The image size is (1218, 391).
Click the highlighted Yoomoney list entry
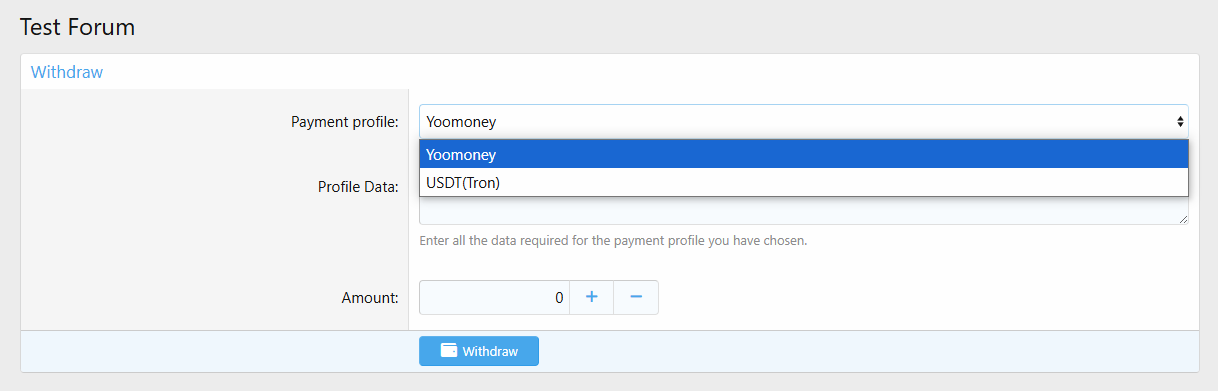[x=803, y=154]
